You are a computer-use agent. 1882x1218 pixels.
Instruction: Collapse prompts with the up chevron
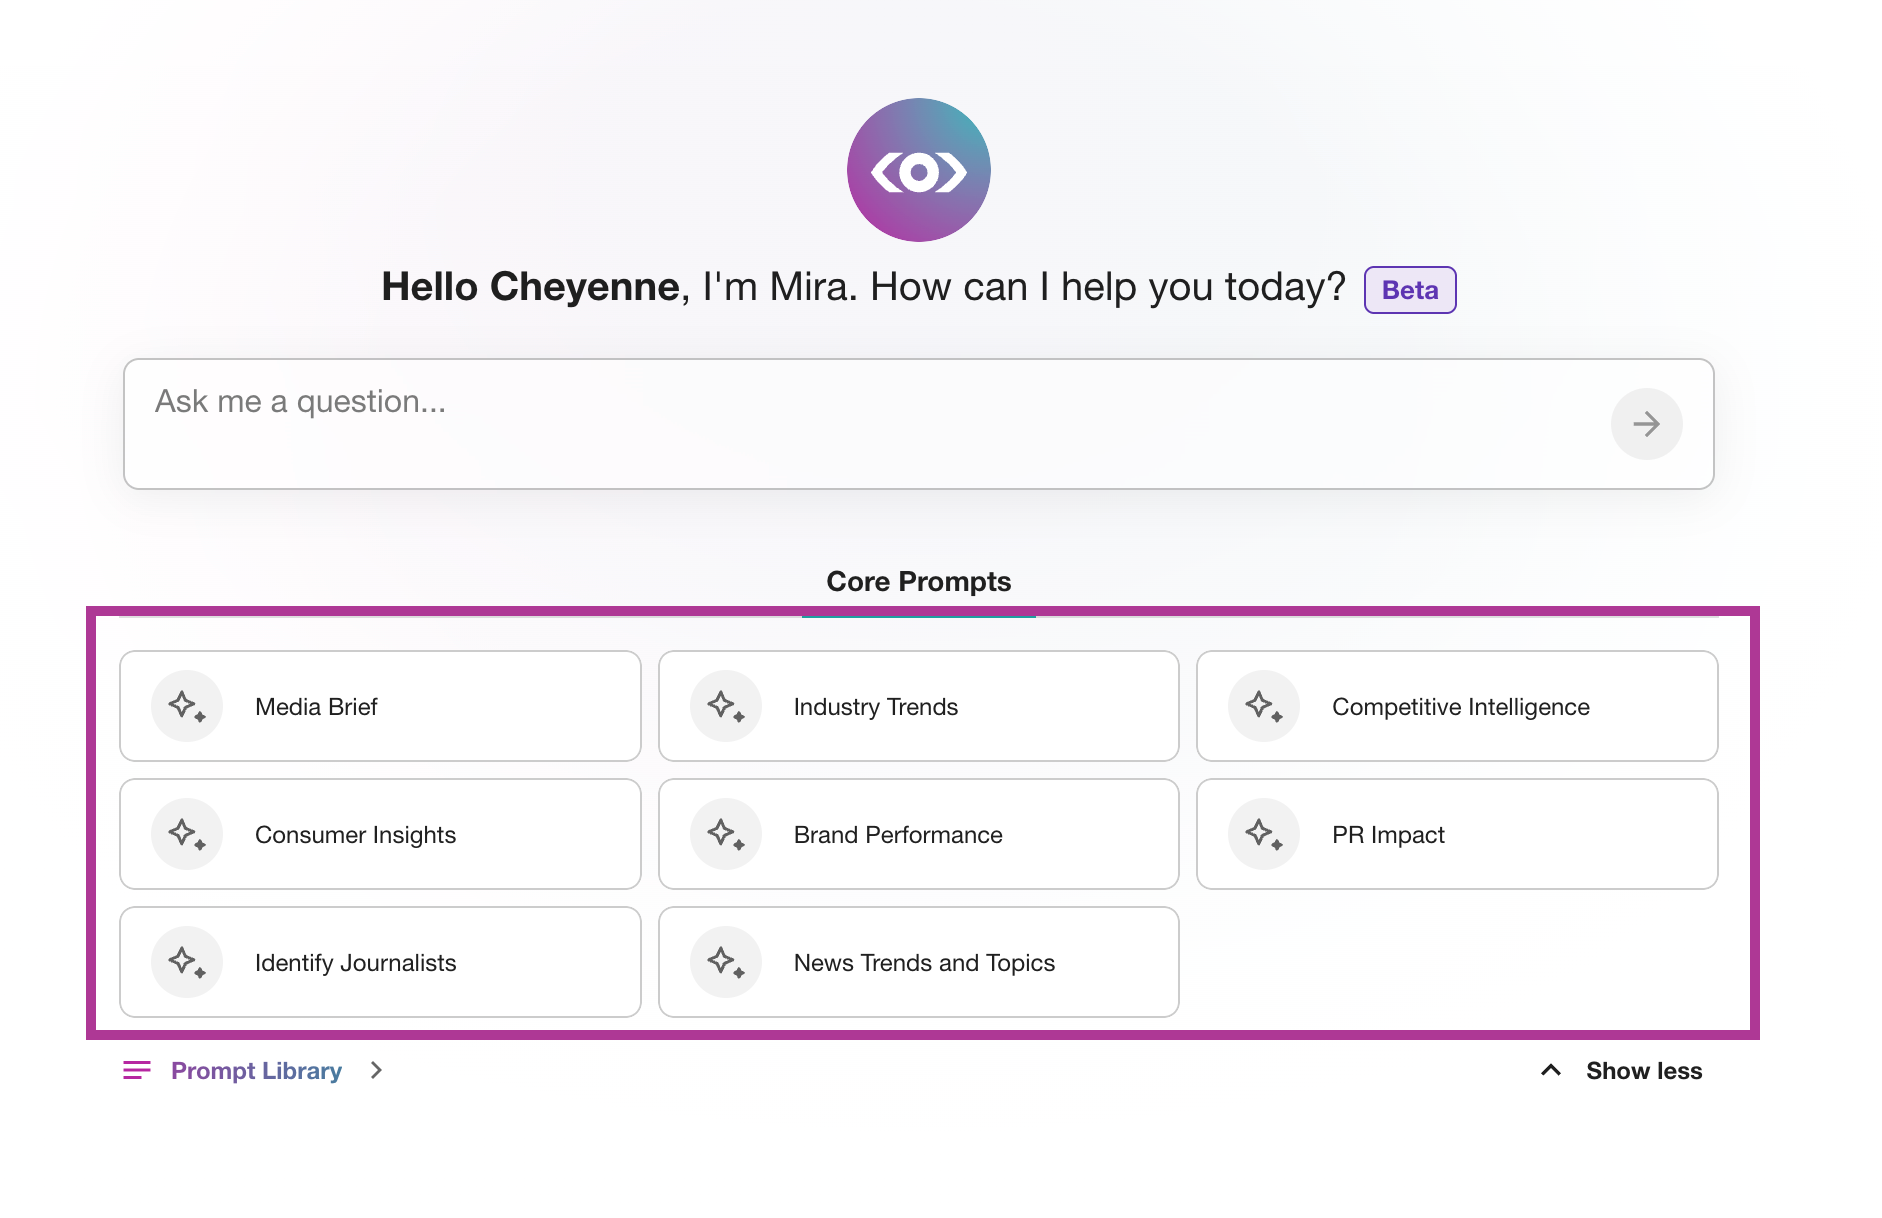click(x=1551, y=1070)
